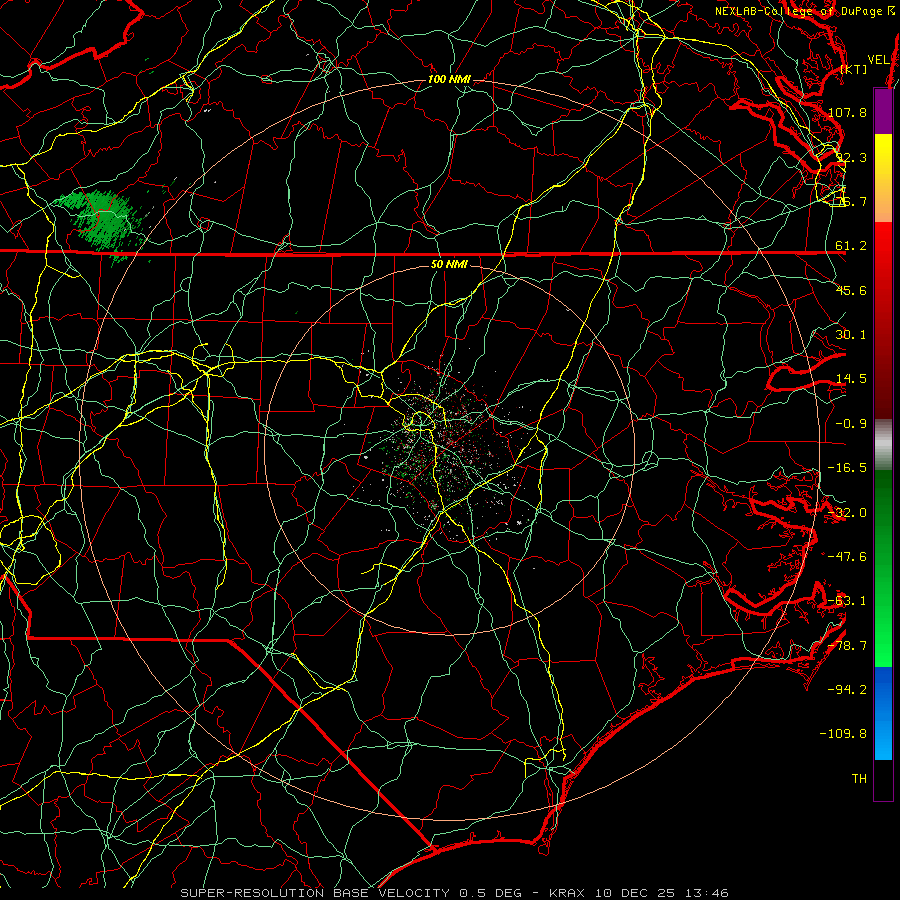Screen dimensions: 900x900
Task: Click the -109.8 legend value
Action: [x=844, y=734]
